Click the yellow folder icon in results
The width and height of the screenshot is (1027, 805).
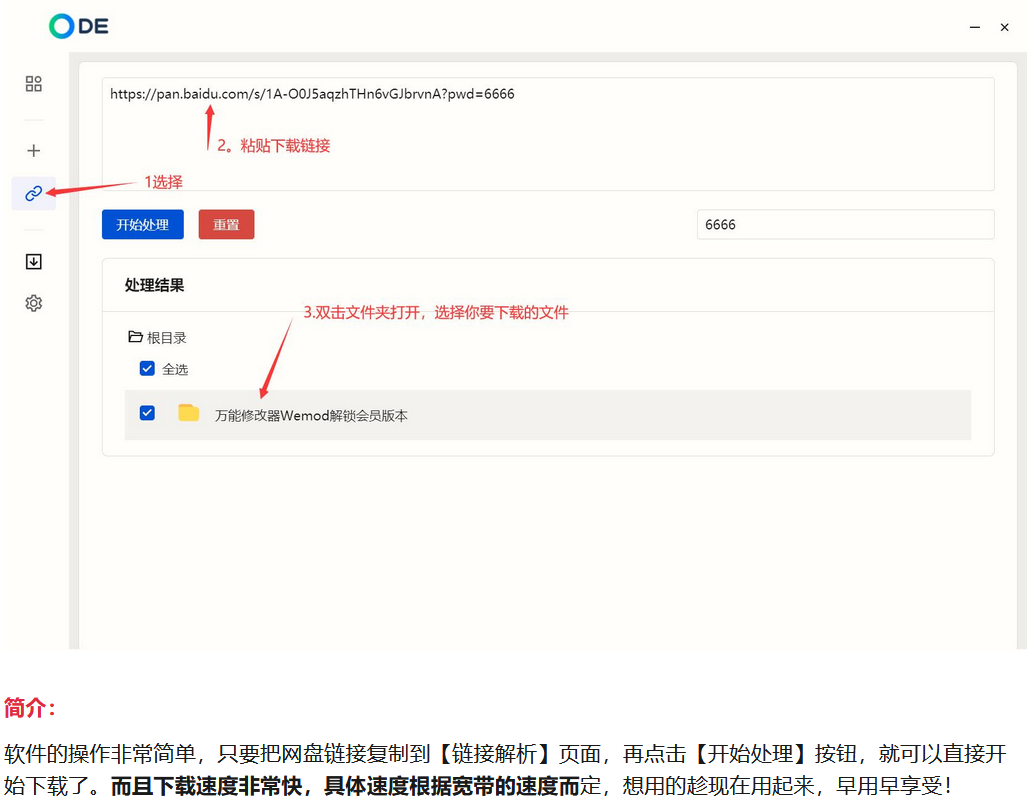click(188, 413)
